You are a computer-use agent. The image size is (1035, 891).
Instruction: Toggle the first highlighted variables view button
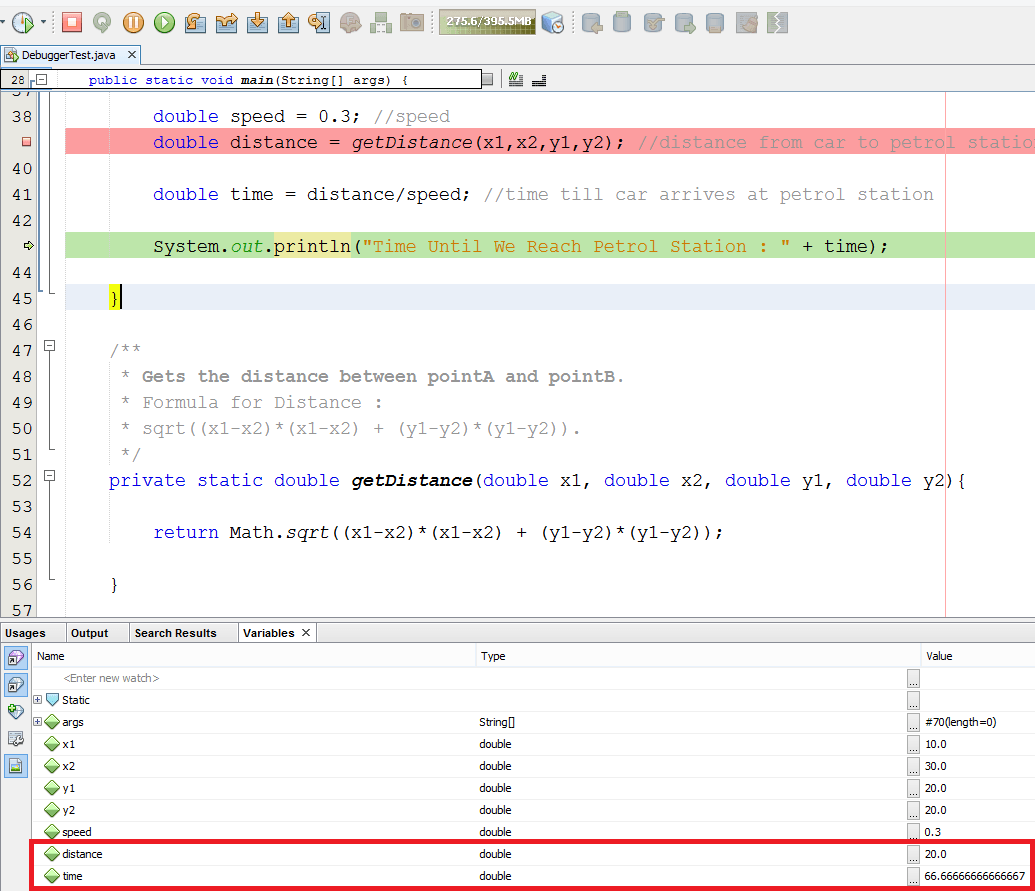tap(16, 658)
